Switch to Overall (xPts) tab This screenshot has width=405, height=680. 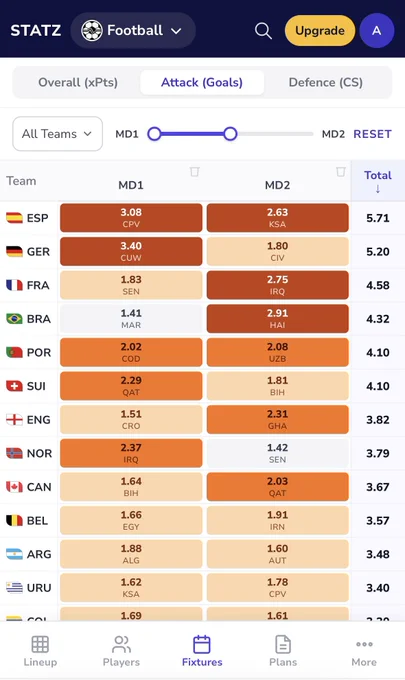pyautogui.click(x=78, y=82)
